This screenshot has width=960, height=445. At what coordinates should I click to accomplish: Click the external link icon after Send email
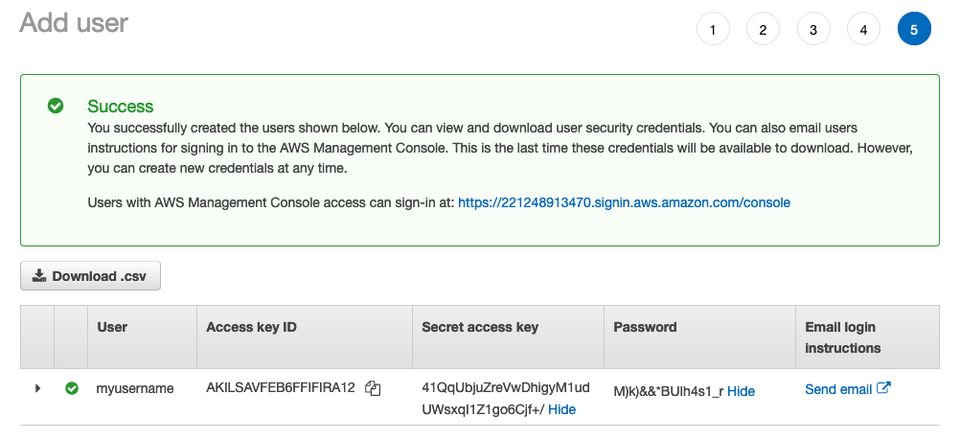coord(883,387)
